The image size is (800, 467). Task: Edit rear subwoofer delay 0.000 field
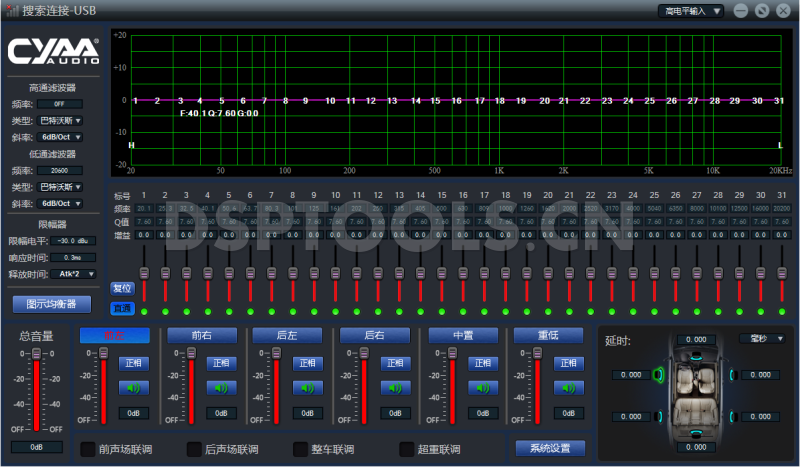(696, 447)
